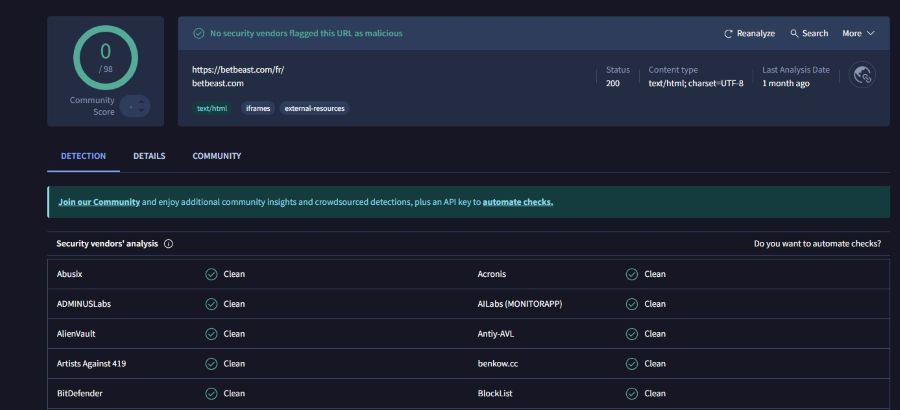
Task: Click the globe link icon at right
Action: coord(862,75)
